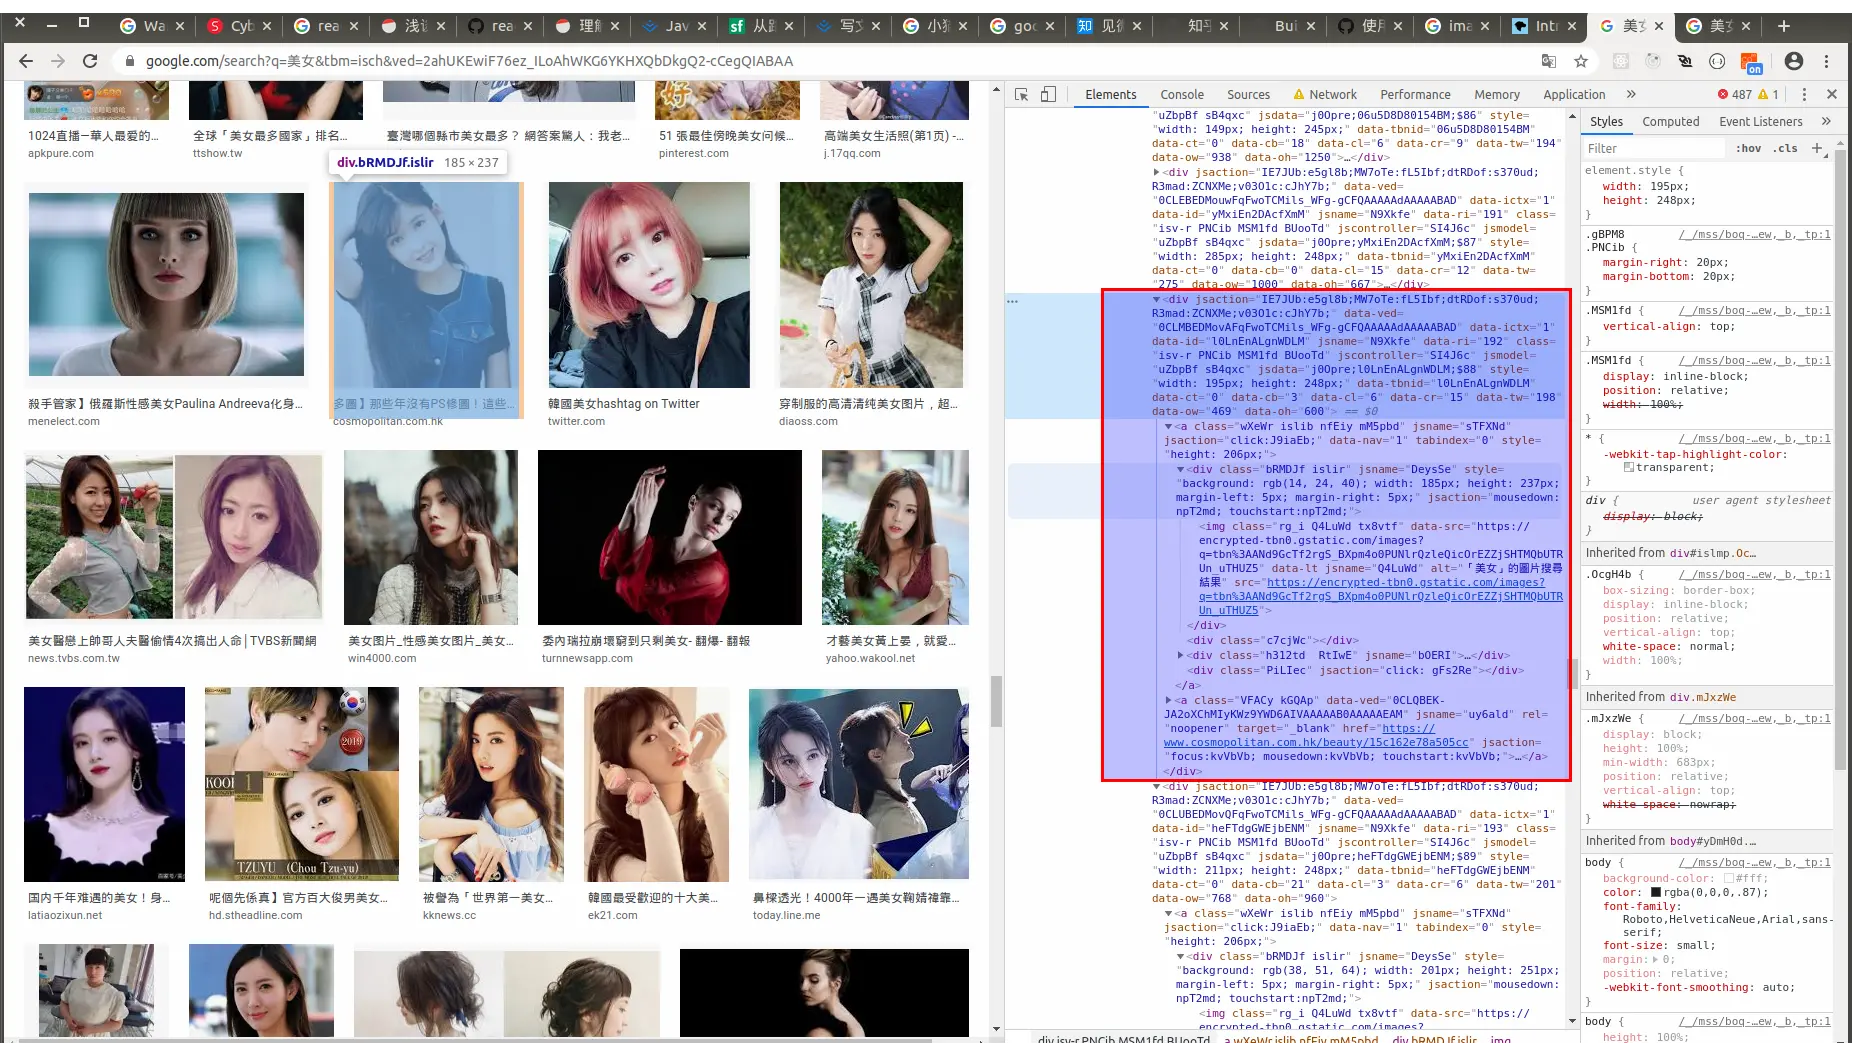1852x1055 pixels.
Task: Expand the collapsed div with data-ri 191
Action: click(x=1157, y=172)
